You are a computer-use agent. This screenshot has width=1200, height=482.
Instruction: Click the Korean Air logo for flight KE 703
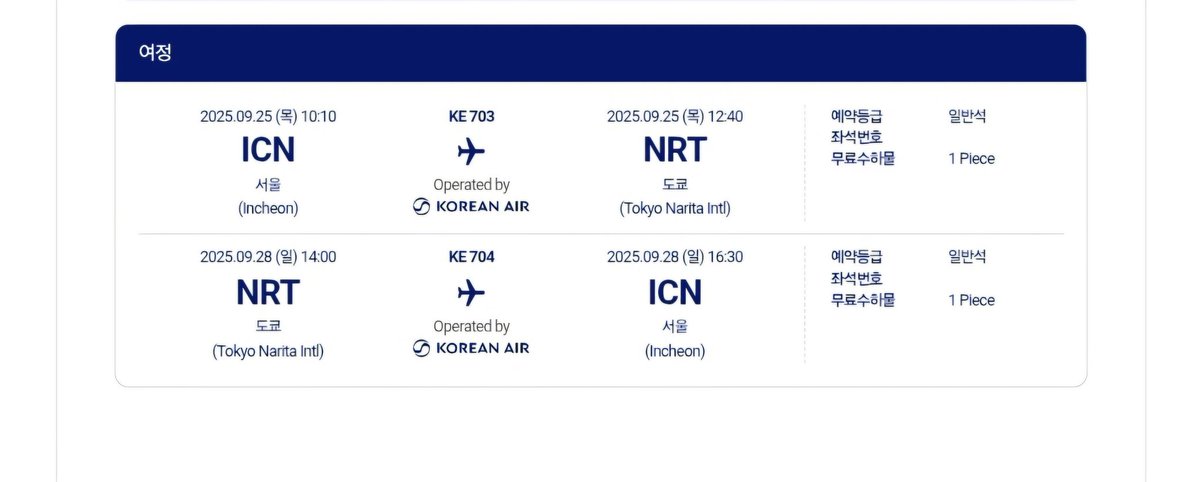pos(471,206)
